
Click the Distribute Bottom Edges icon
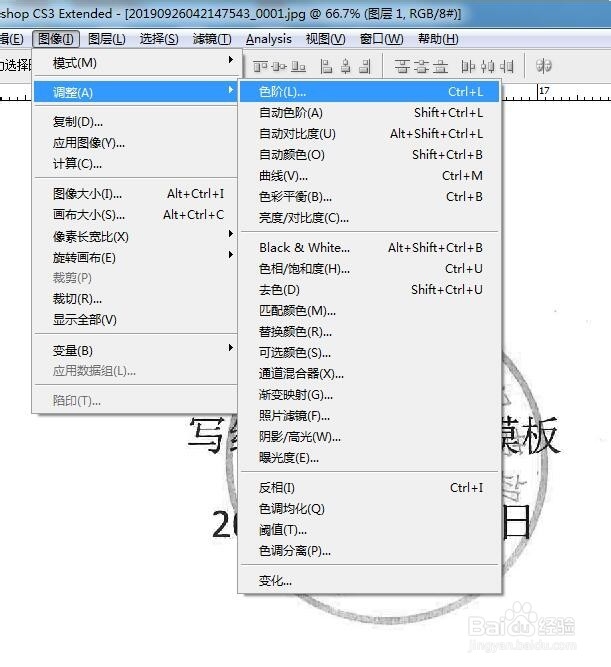(440, 66)
